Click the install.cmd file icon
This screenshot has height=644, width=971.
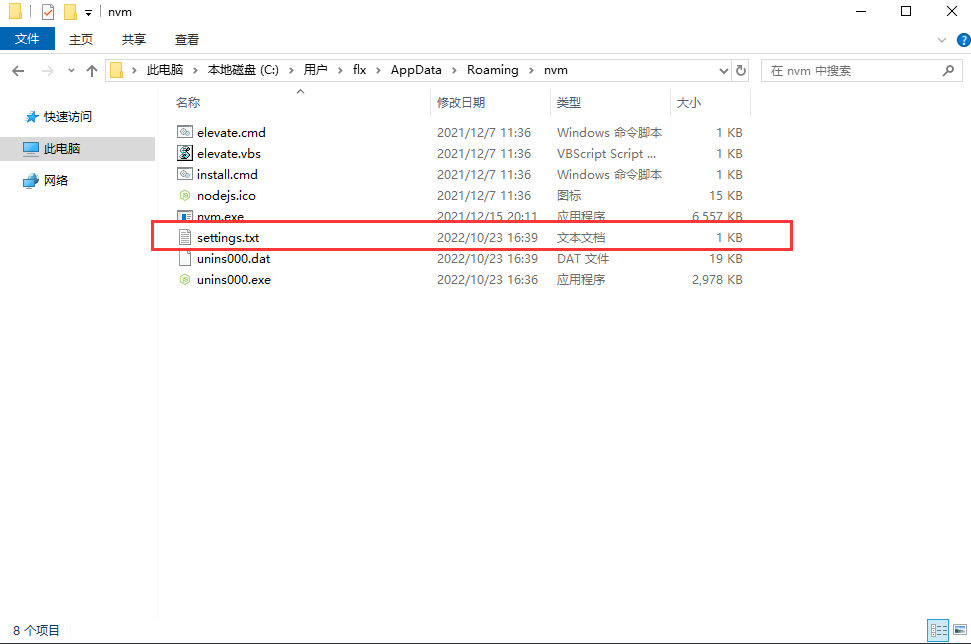coord(185,174)
